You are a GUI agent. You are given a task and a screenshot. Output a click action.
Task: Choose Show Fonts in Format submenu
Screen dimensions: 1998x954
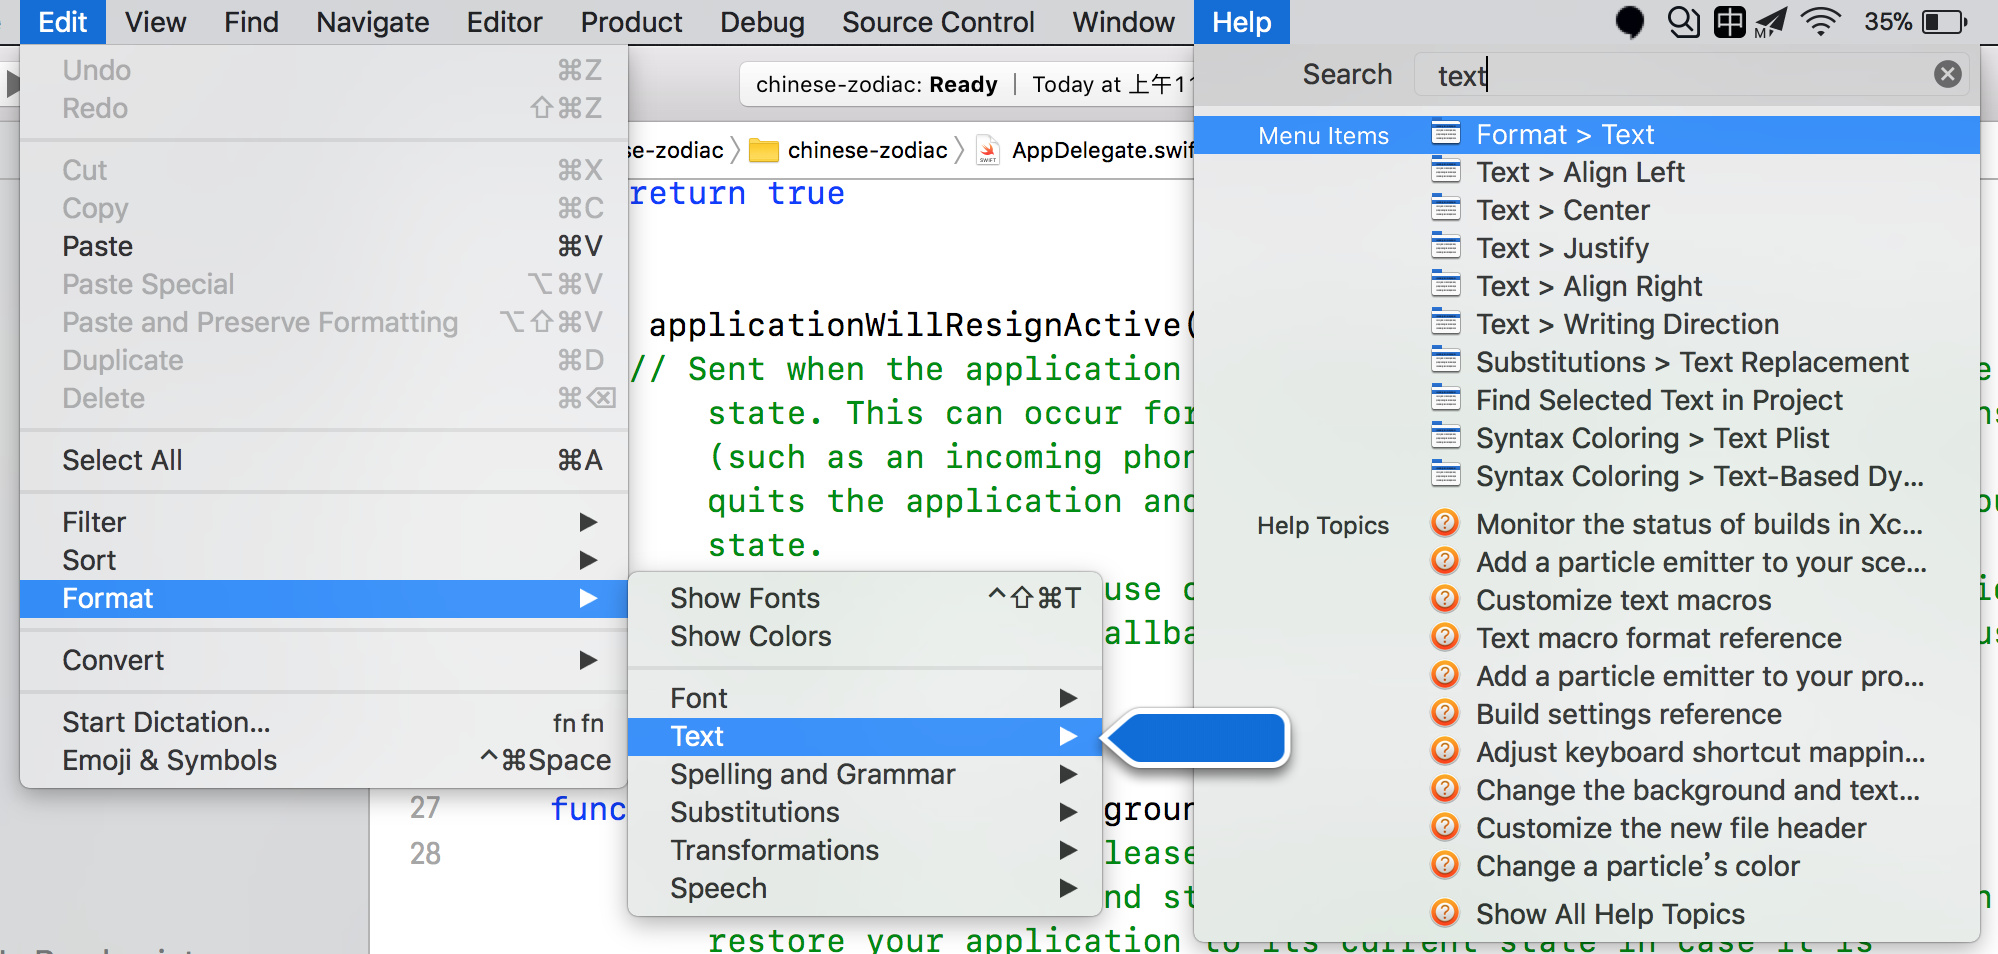pos(865,598)
